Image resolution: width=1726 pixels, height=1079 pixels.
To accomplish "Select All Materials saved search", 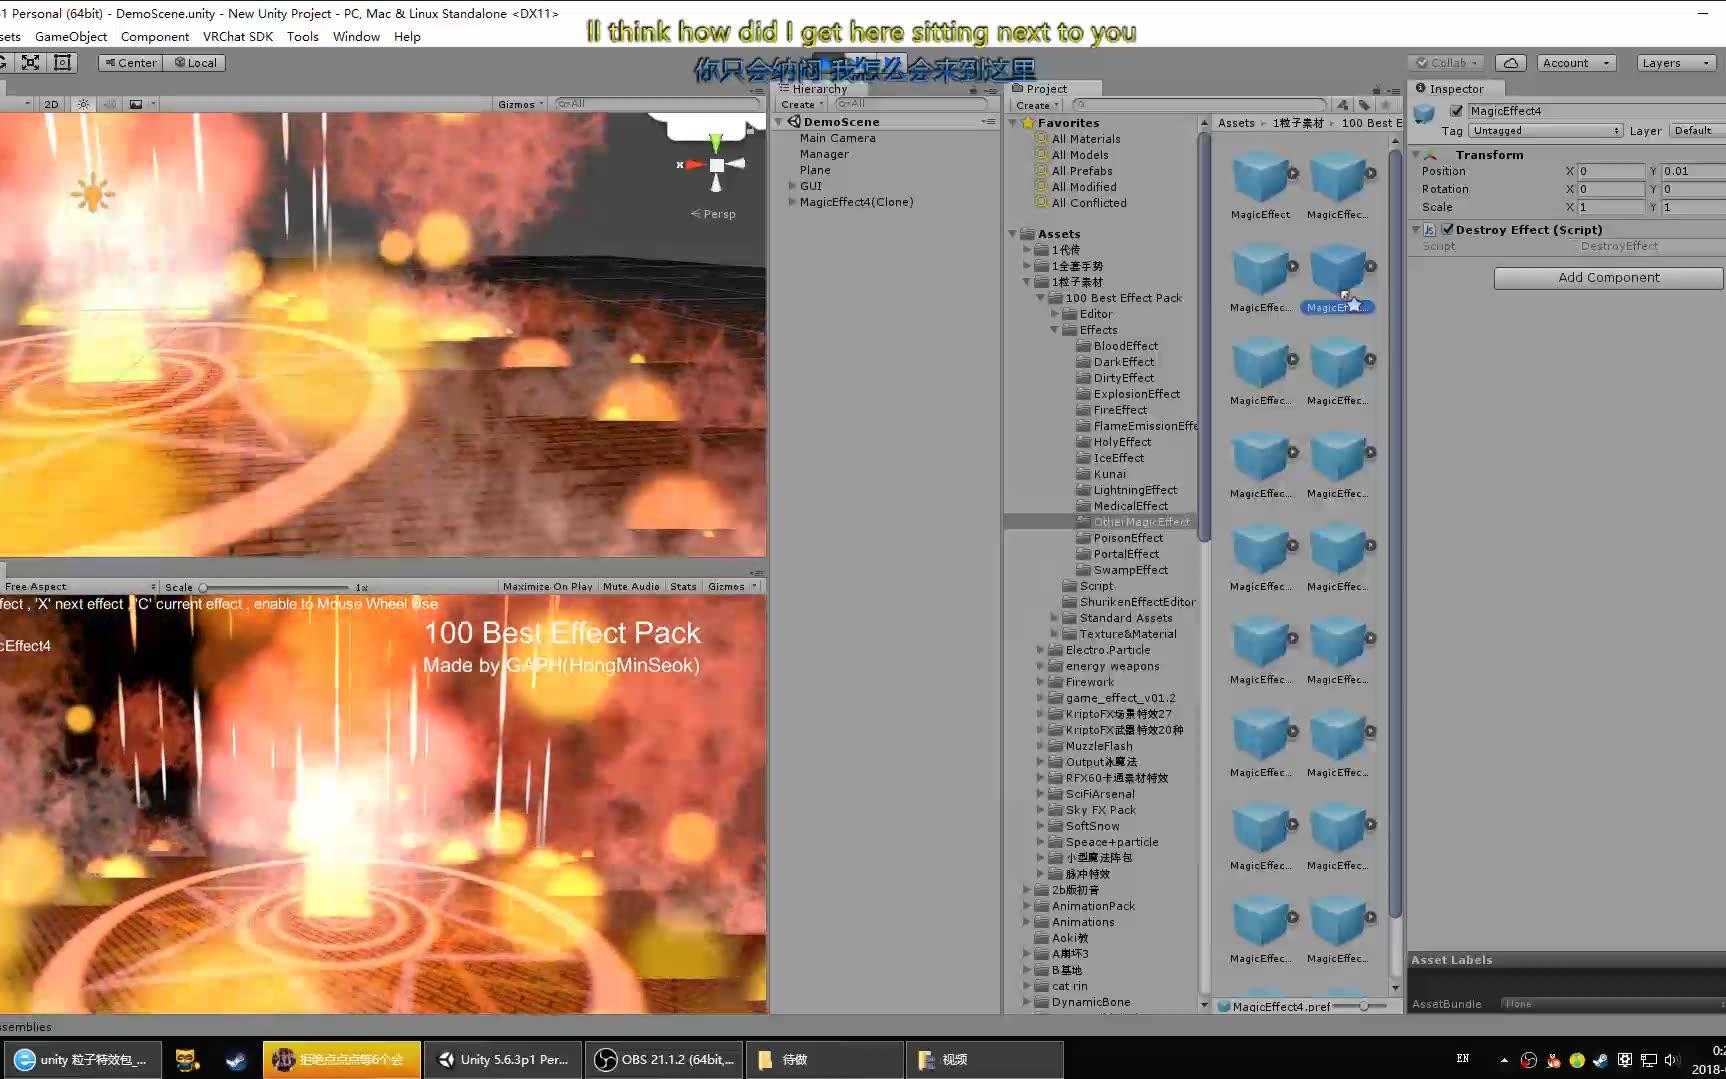I will tap(1085, 139).
